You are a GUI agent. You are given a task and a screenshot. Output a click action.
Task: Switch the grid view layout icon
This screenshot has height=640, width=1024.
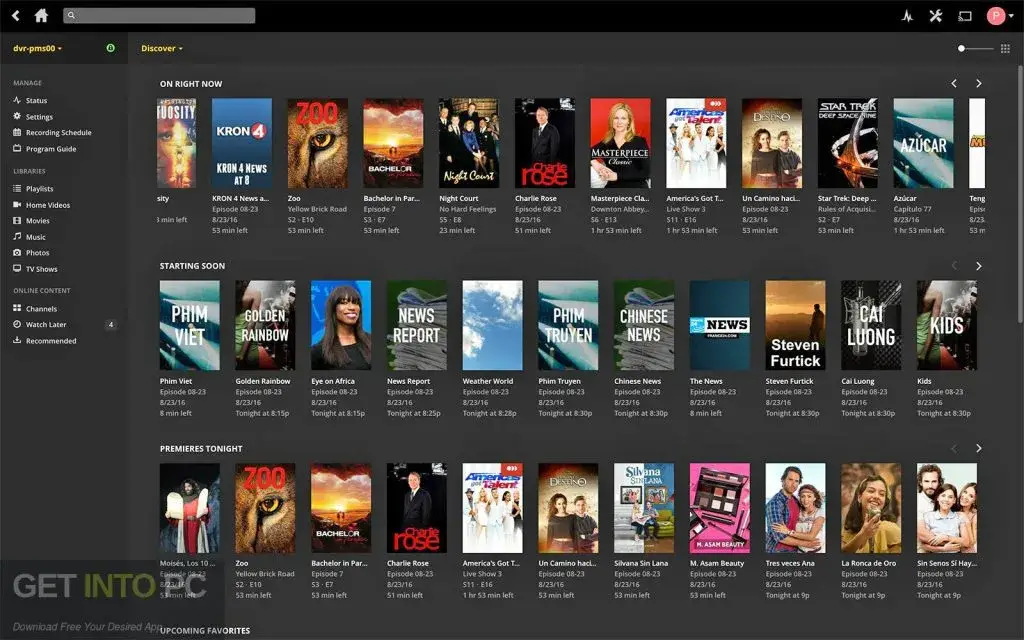pos(1004,48)
